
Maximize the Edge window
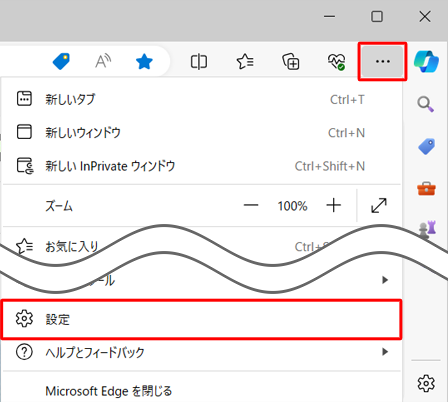click(377, 16)
